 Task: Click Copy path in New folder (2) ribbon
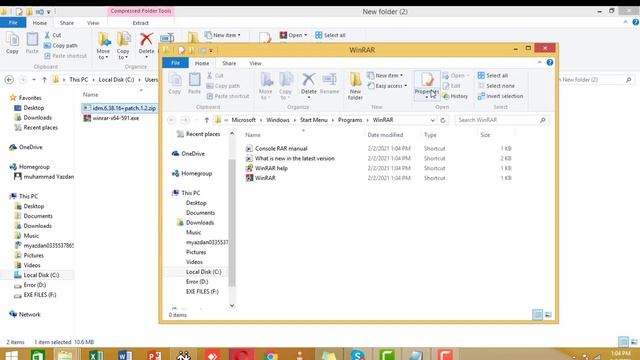pos(60,45)
